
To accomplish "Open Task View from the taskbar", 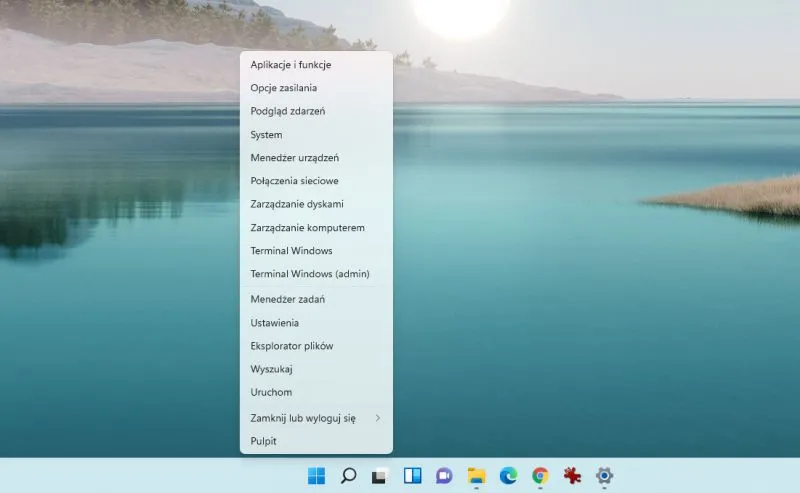I will (380, 476).
